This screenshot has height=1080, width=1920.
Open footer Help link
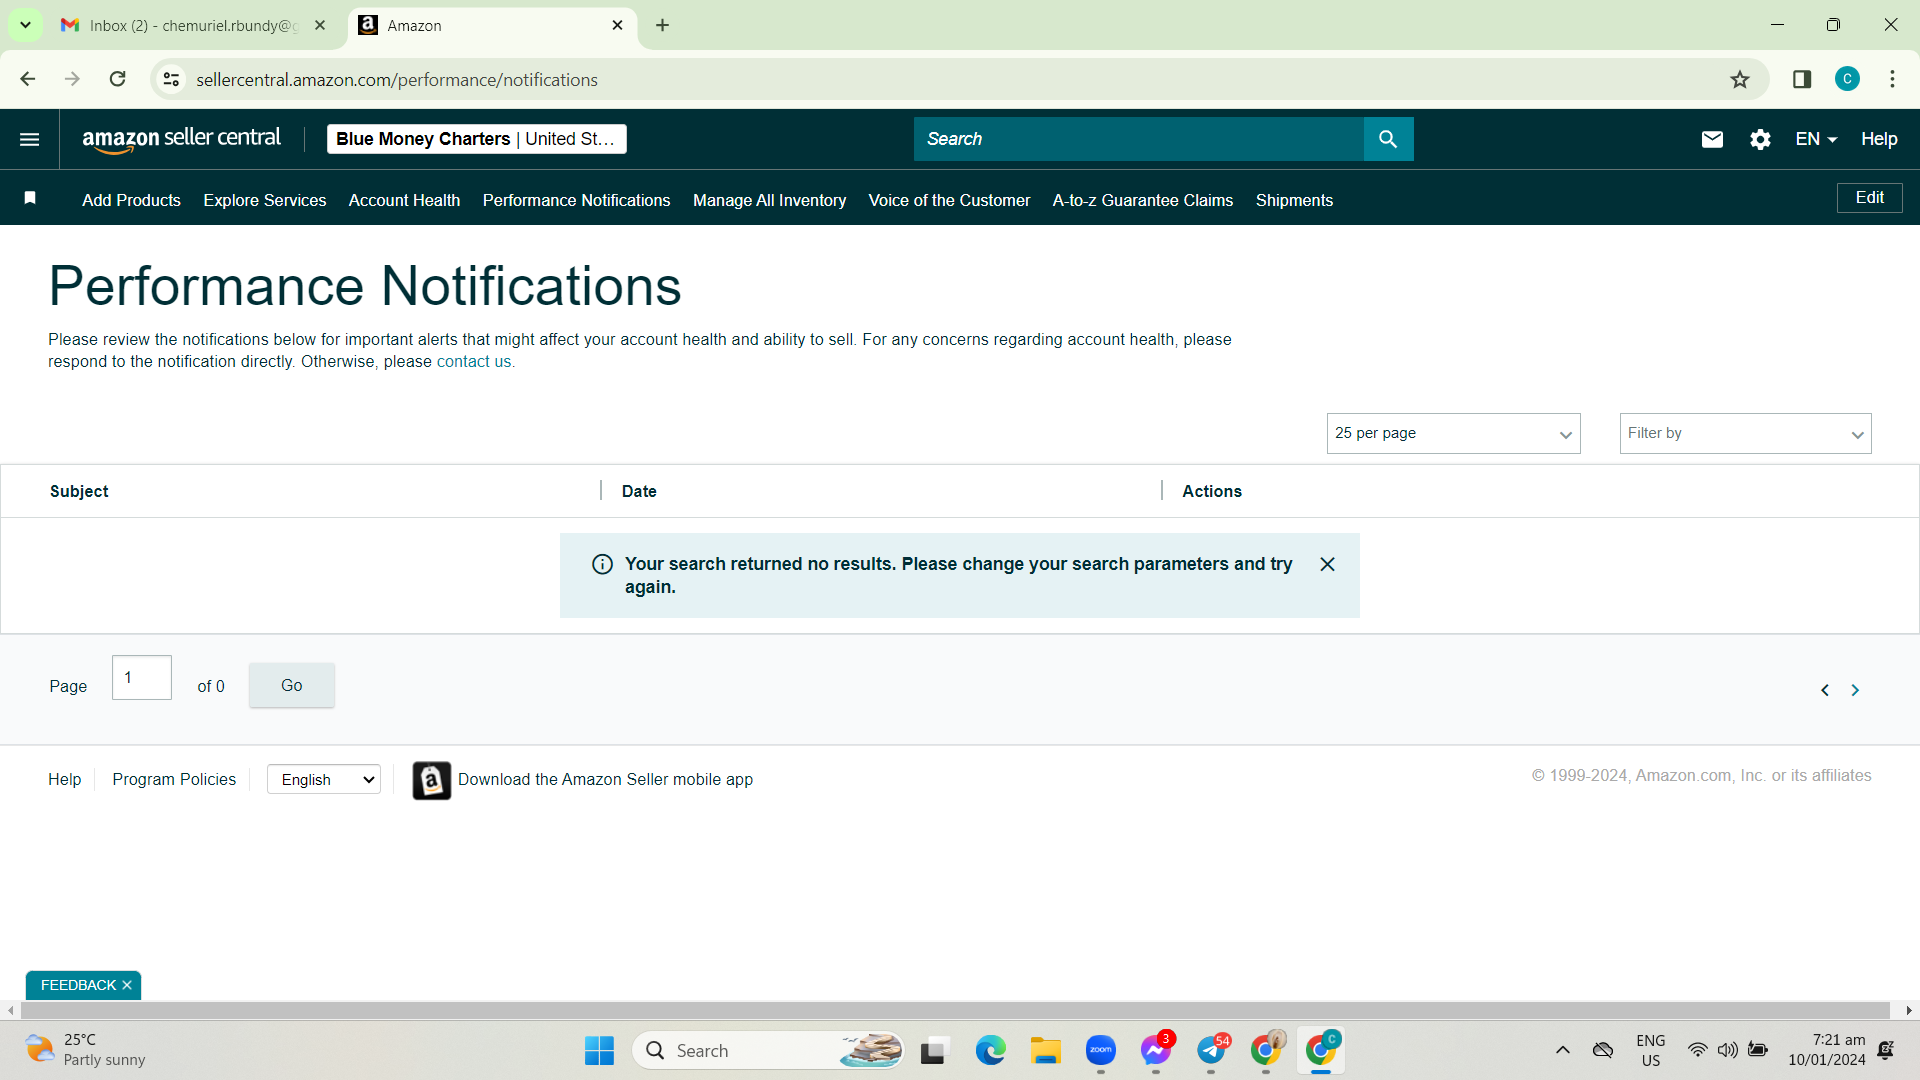(x=64, y=779)
